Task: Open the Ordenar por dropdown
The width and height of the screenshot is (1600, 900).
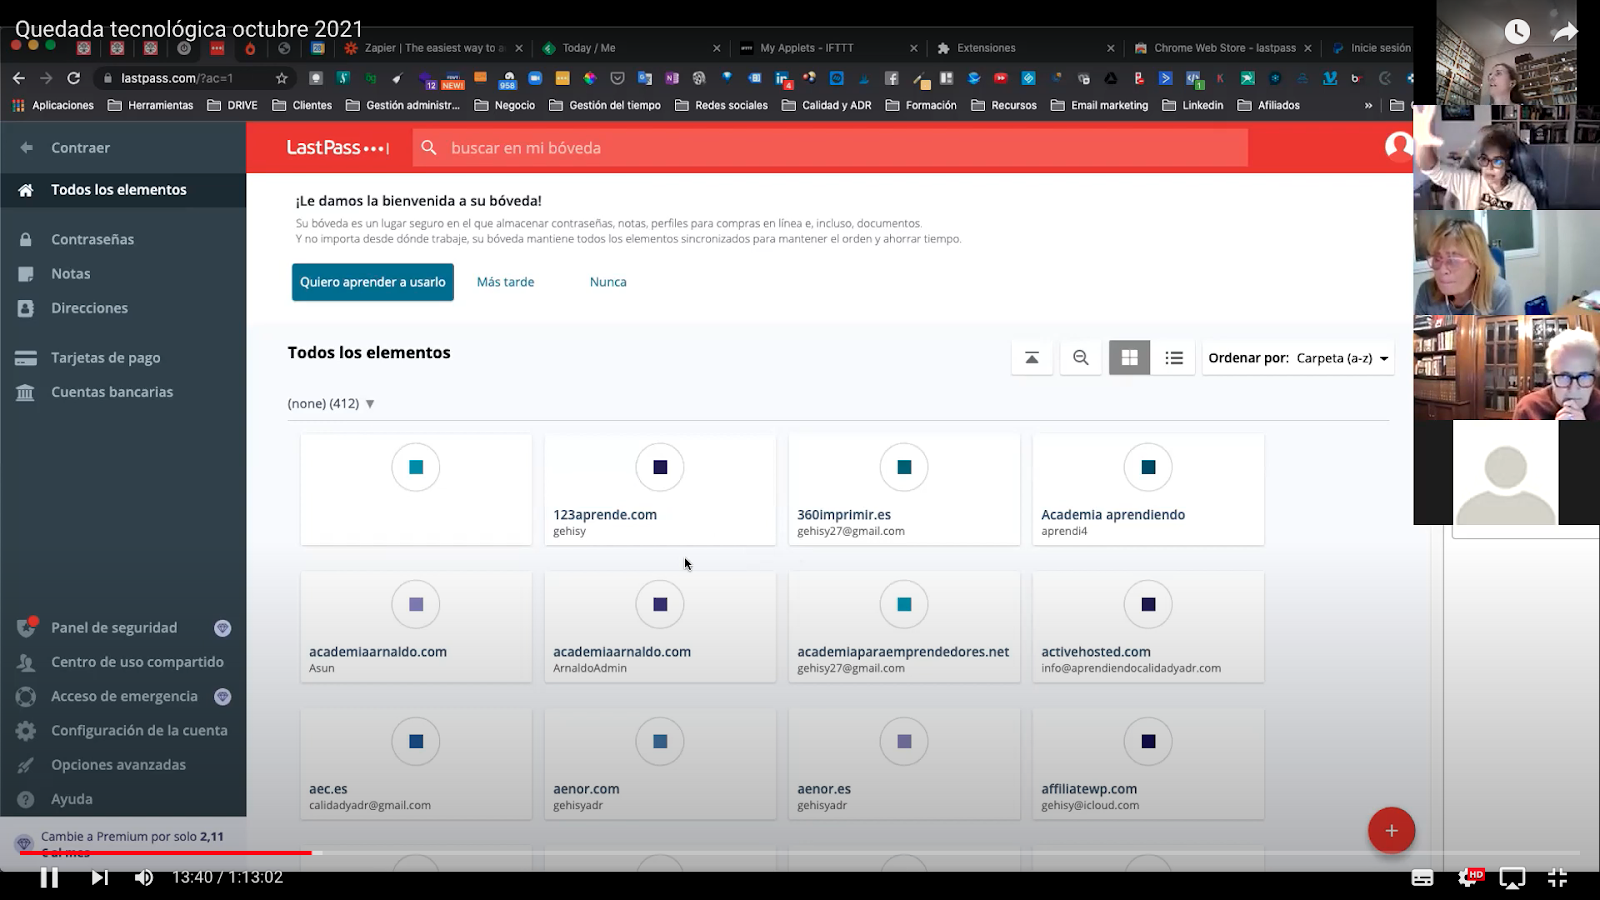Action: pos(1298,358)
